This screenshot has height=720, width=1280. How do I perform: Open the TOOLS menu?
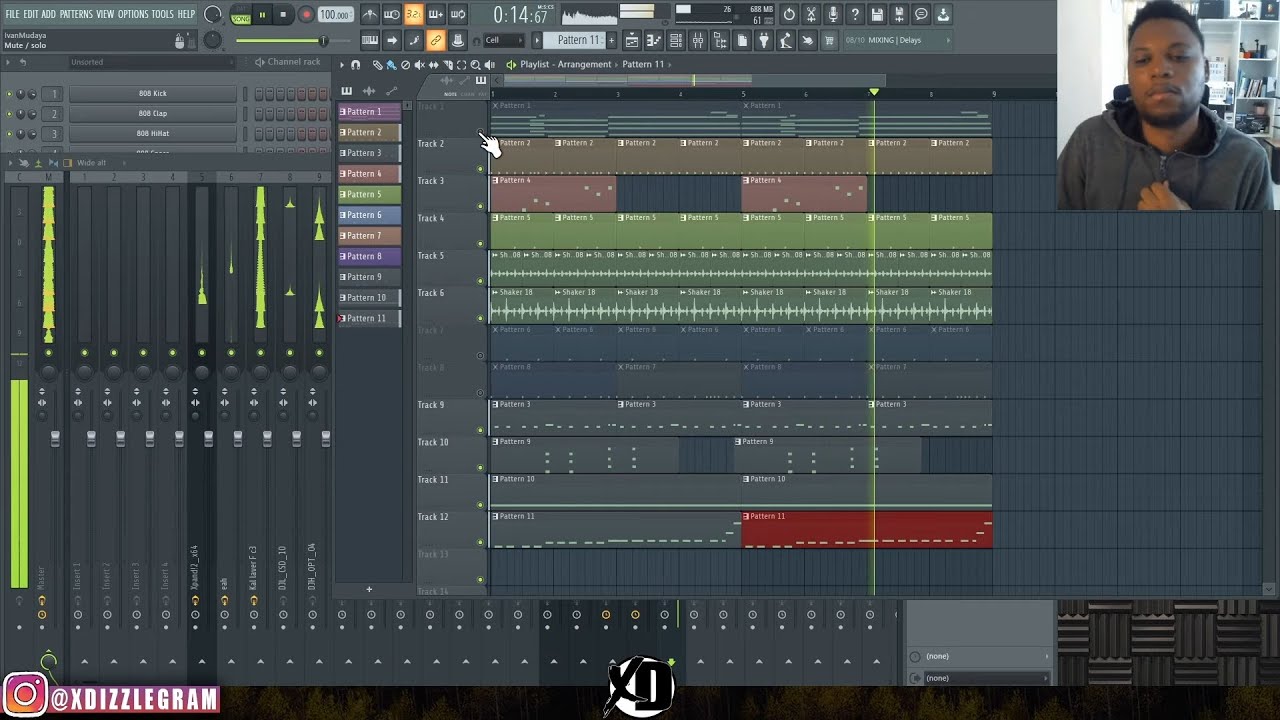(163, 14)
